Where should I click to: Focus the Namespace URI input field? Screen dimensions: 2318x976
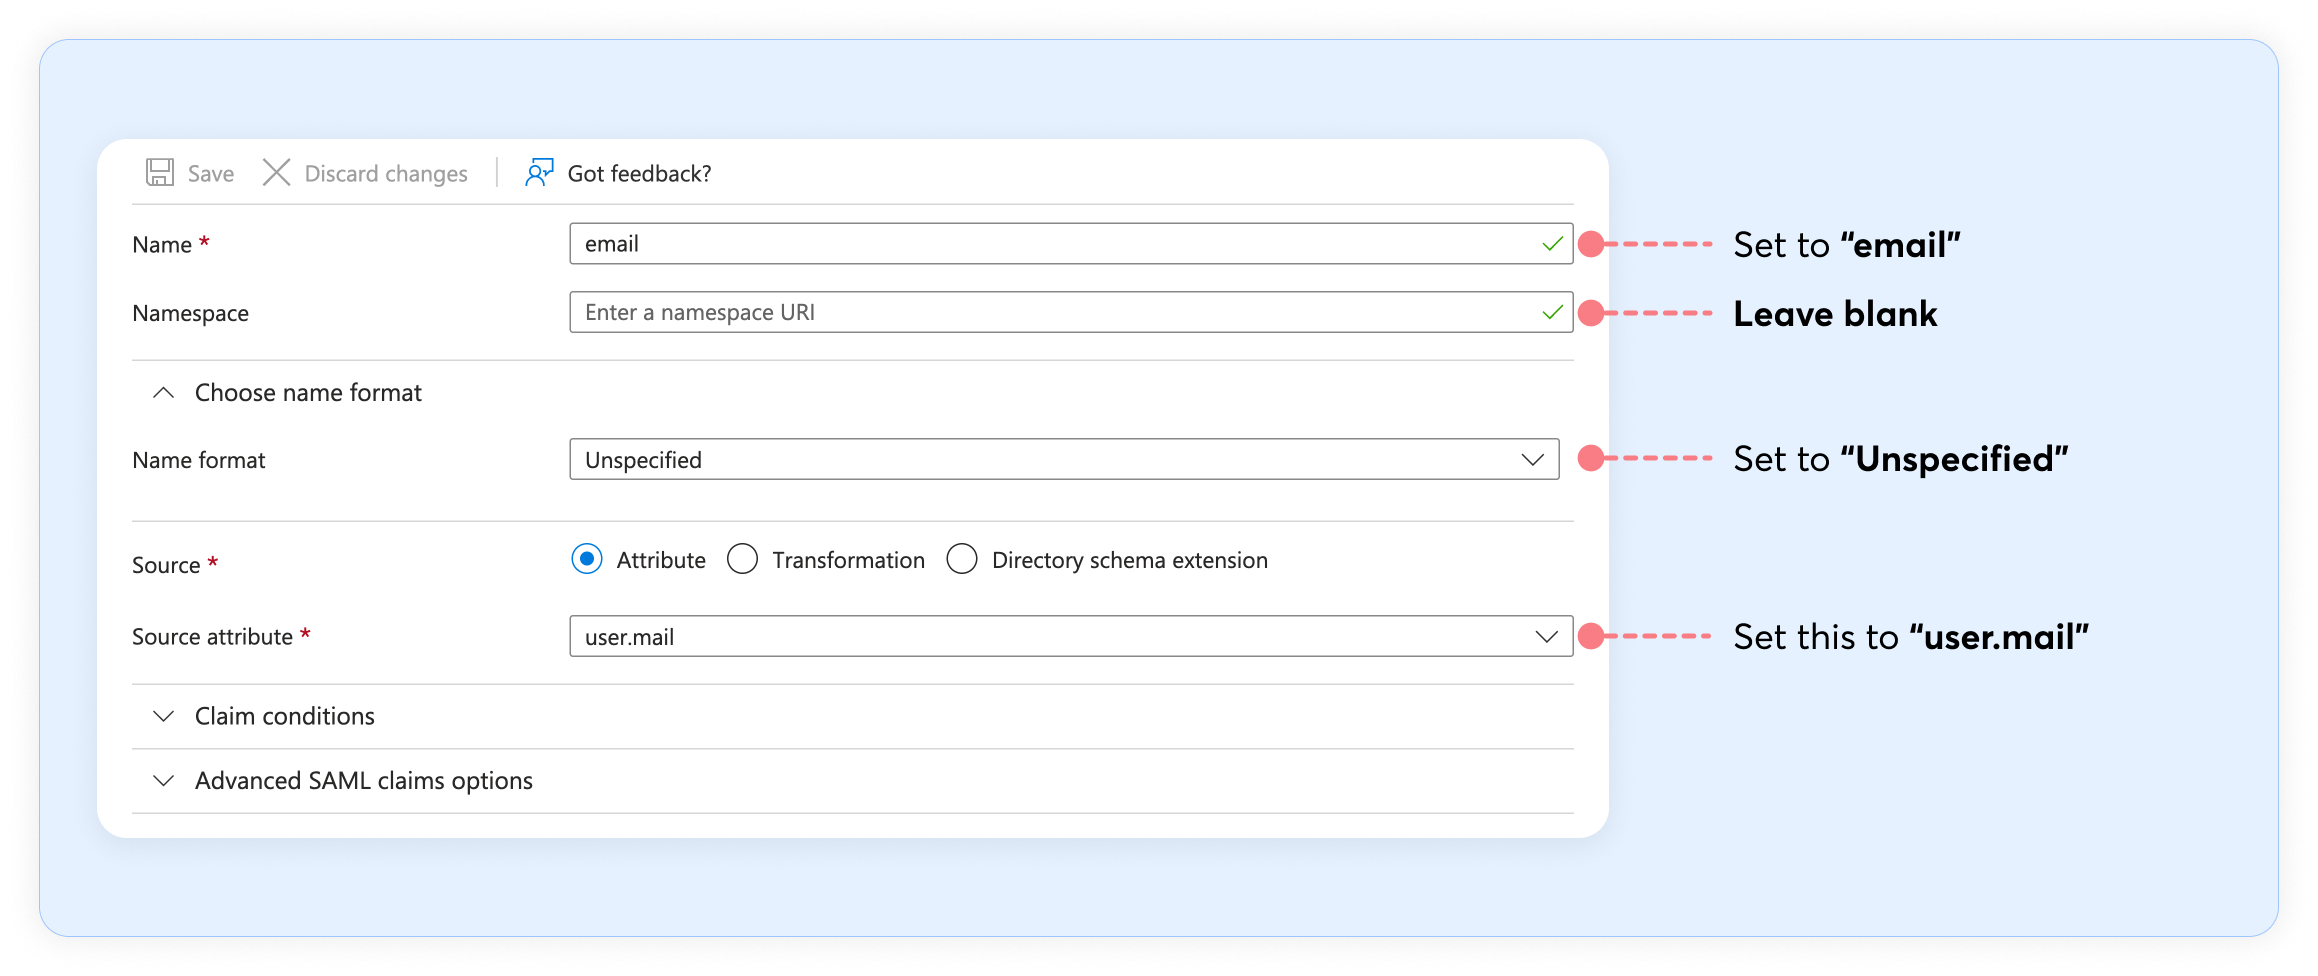1050,313
